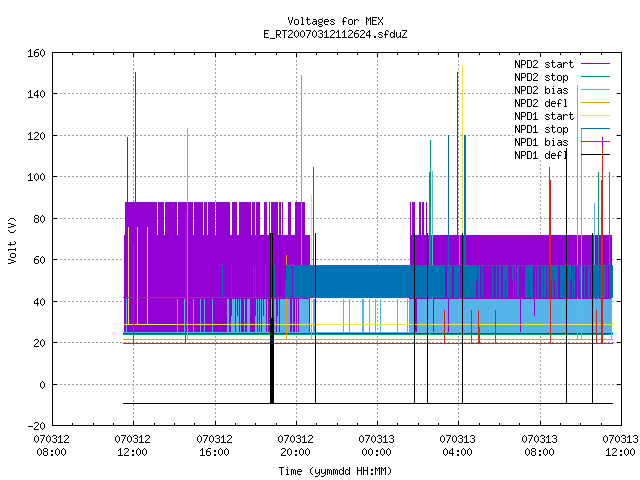Click the black NPD1 defl legend line
Screen dimensions: 640x480
point(596,155)
